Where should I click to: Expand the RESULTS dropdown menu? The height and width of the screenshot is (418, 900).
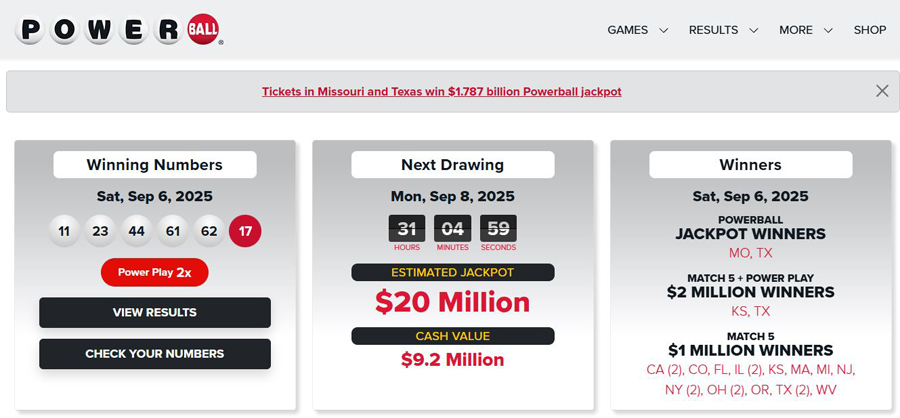[x=723, y=30]
